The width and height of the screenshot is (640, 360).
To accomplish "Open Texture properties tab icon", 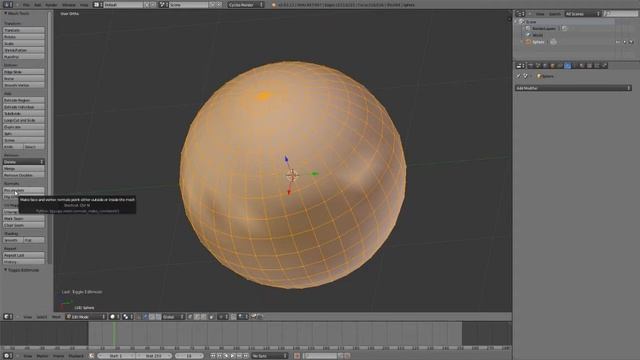I will click(589, 66).
